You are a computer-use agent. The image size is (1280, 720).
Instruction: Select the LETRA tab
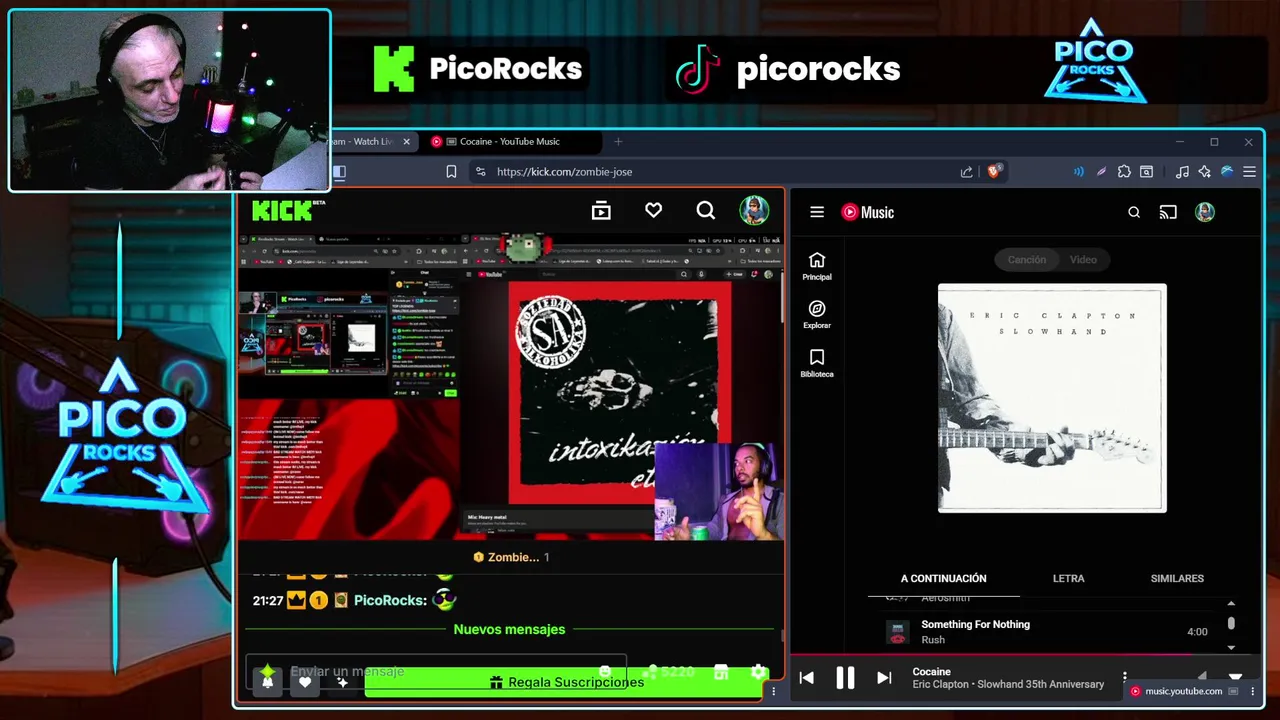[1068, 578]
